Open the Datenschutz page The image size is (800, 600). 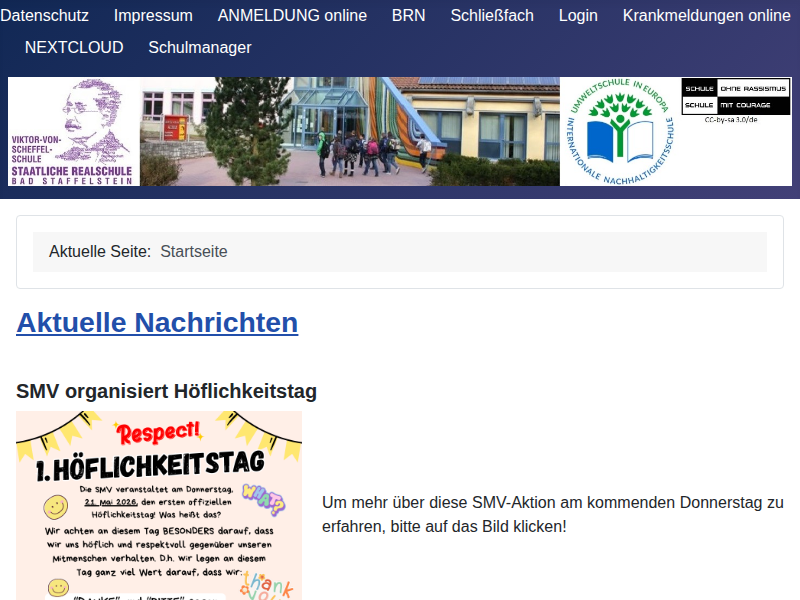pyautogui.click(x=44, y=15)
